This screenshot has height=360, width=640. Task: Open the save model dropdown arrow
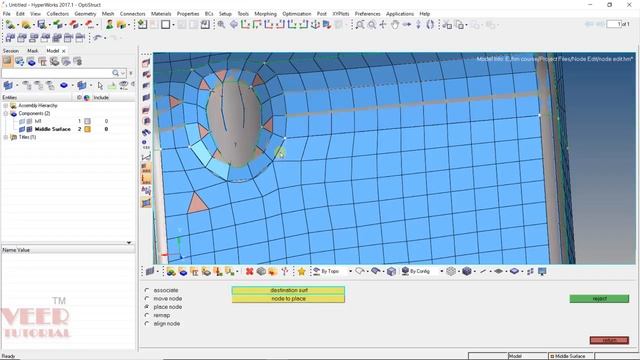tap(49, 25)
